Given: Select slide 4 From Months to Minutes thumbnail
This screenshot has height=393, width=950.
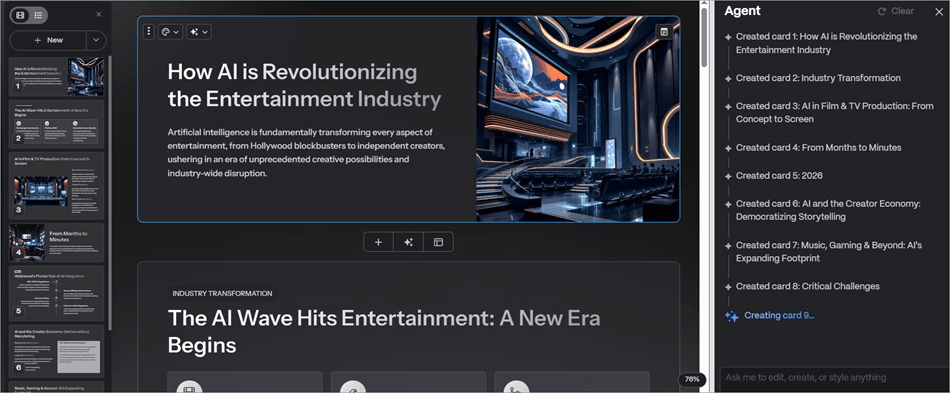Looking at the screenshot, I should point(56,242).
